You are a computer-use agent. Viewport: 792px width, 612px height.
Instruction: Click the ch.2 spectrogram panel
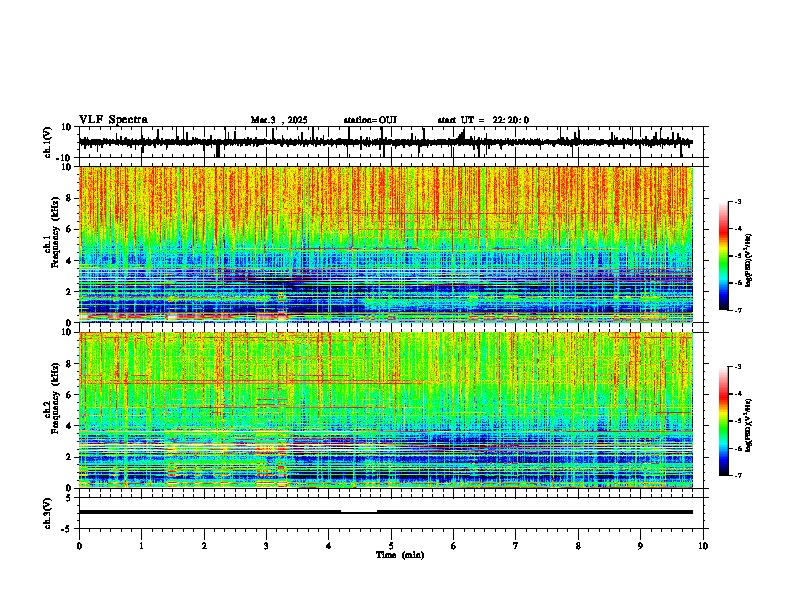tap(386, 410)
